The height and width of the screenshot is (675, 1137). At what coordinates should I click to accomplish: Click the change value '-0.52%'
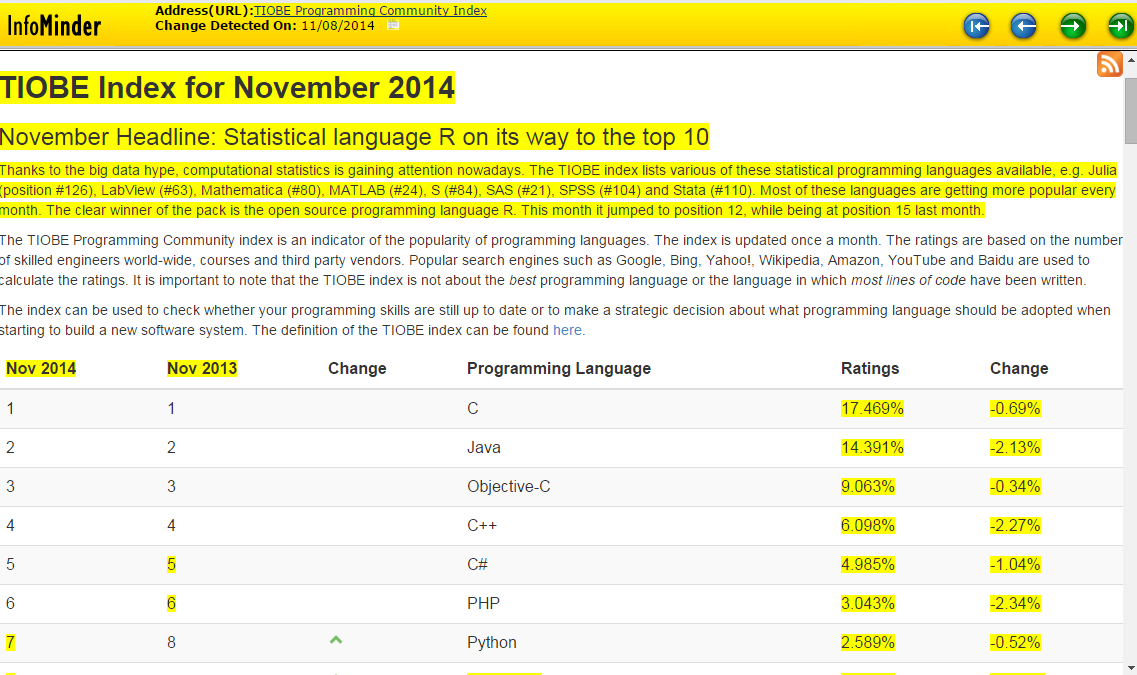[x=1015, y=643]
